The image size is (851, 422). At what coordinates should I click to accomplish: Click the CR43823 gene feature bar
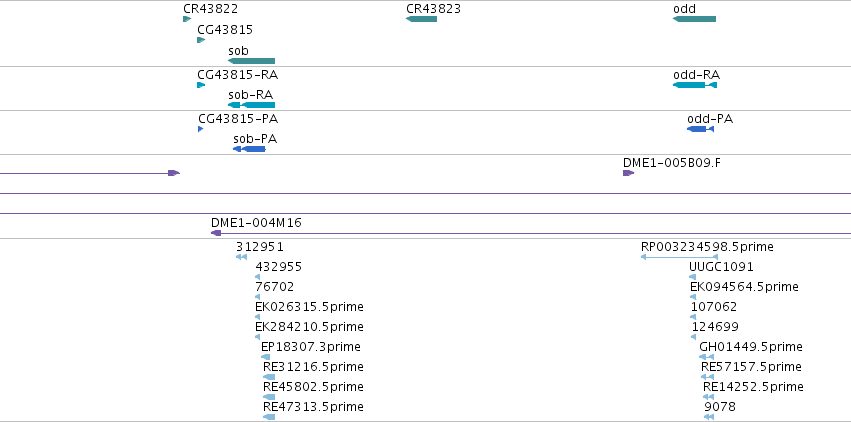[x=421, y=19]
